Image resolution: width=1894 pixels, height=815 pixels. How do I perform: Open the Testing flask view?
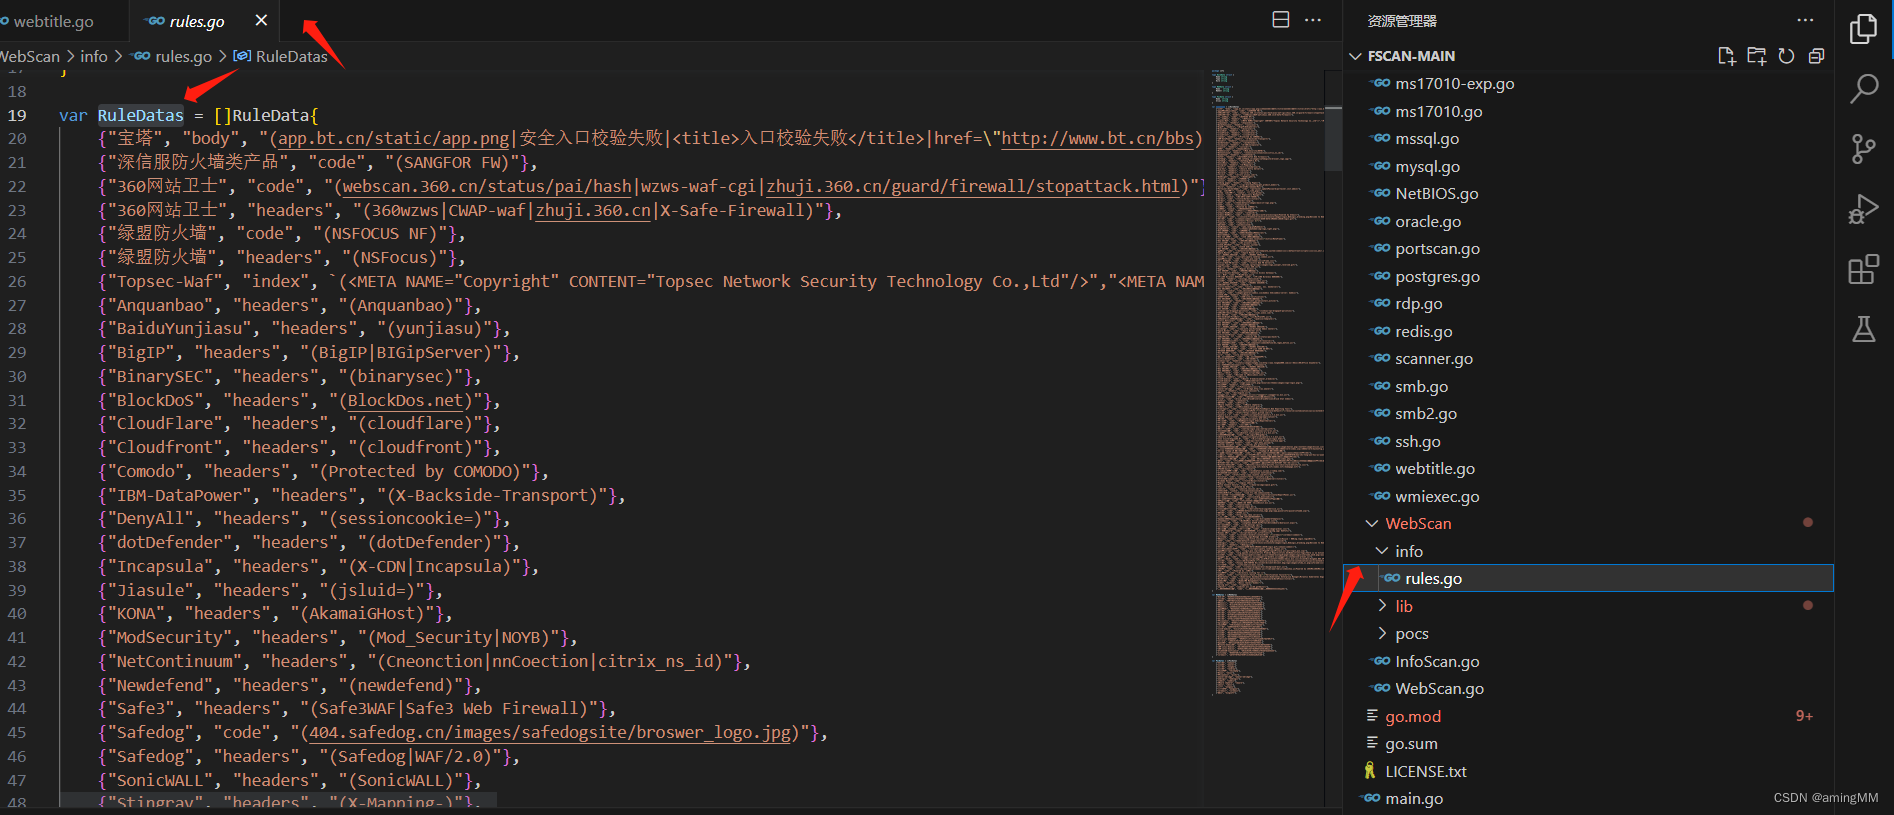click(x=1863, y=329)
